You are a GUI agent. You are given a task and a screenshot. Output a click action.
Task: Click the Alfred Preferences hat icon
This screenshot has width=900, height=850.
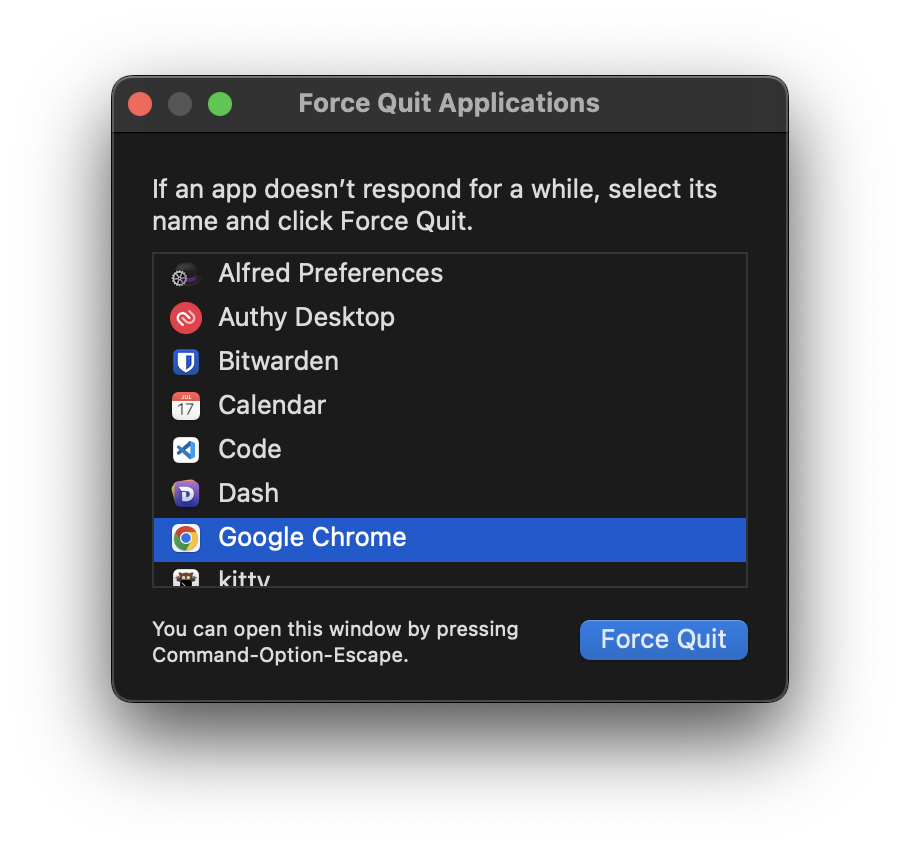[x=185, y=274]
